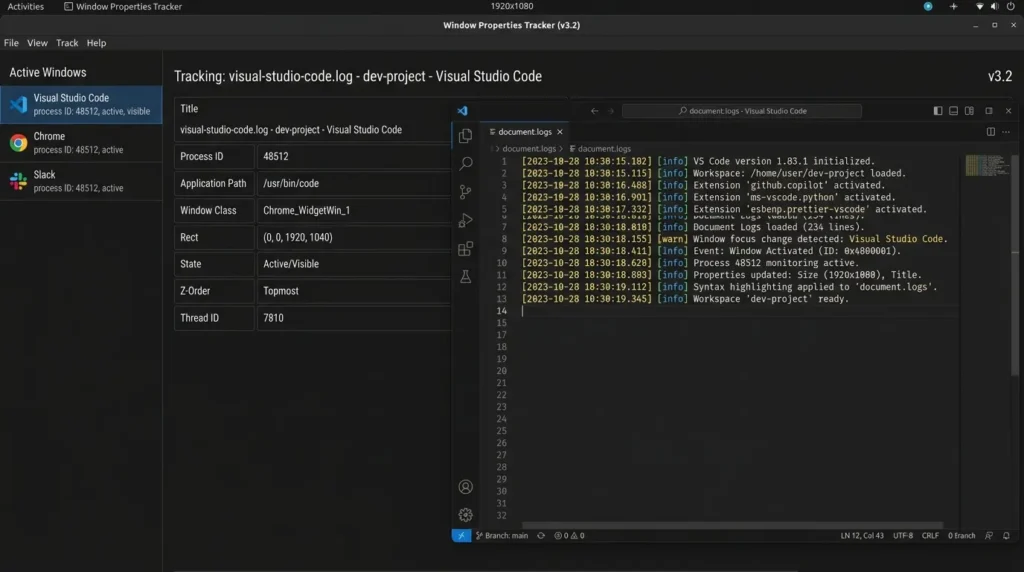
Task: Click the Accounts icon in VS Code
Action: coord(466,487)
